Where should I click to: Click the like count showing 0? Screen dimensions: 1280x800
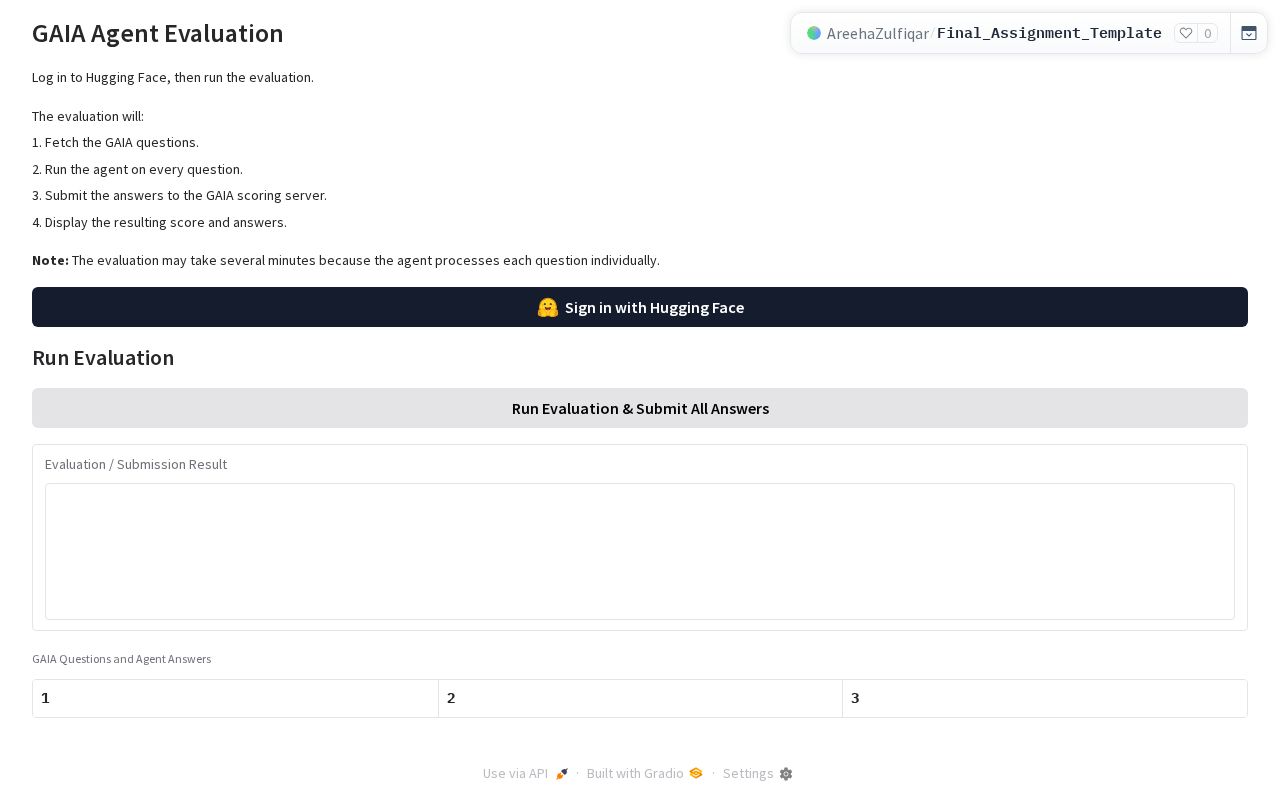pyautogui.click(x=1207, y=33)
